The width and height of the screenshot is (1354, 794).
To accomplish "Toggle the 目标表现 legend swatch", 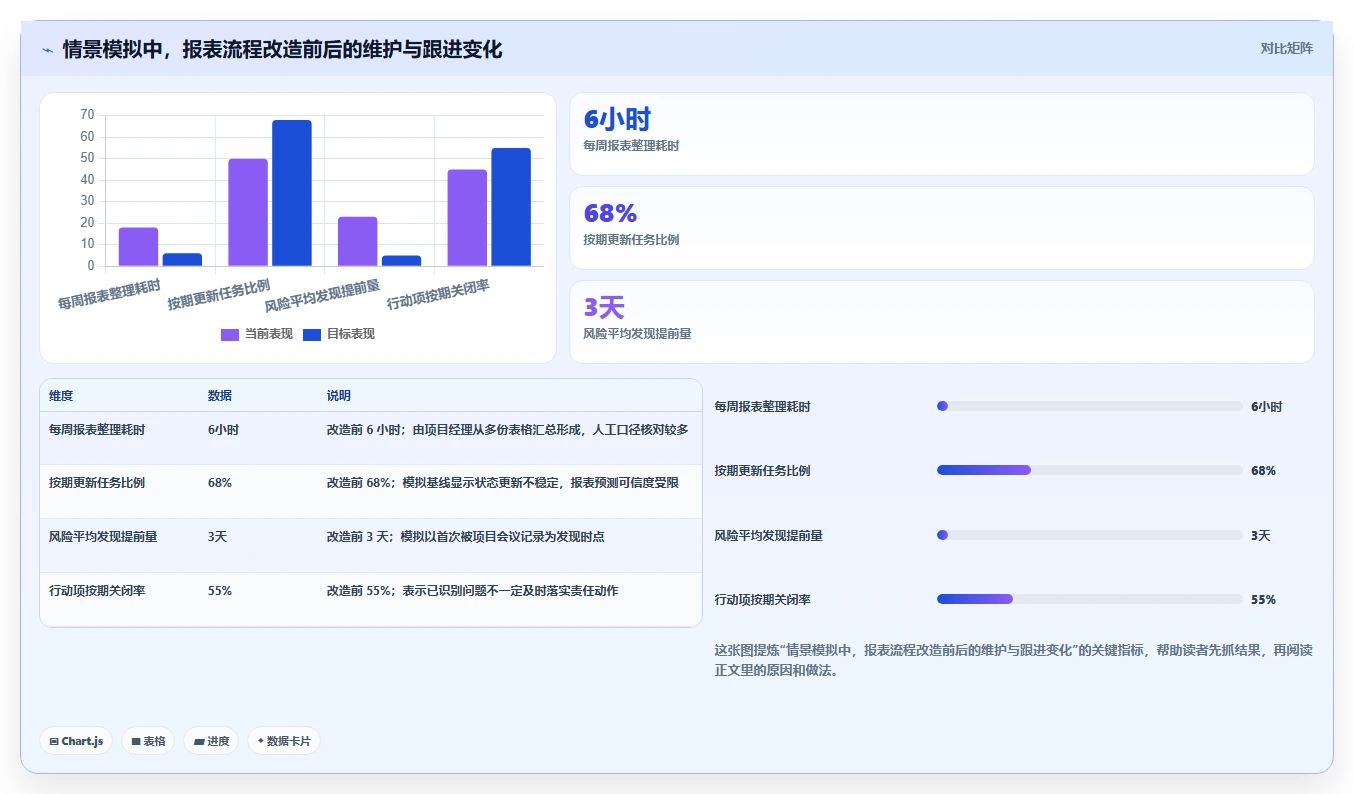I will click(x=312, y=334).
